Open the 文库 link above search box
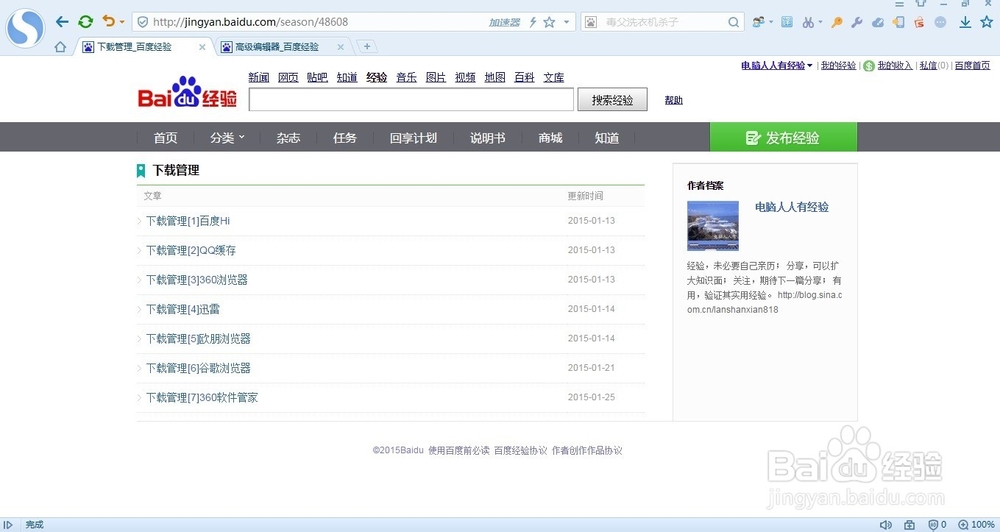The width and height of the screenshot is (1000, 532). (x=554, y=77)
